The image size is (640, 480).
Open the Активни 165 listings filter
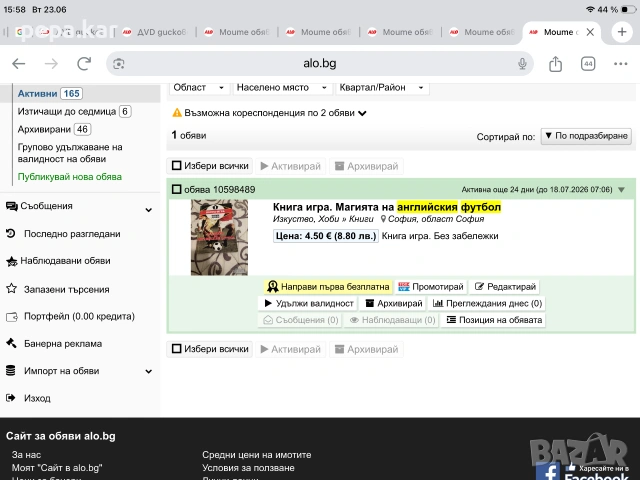coord(50,93)
